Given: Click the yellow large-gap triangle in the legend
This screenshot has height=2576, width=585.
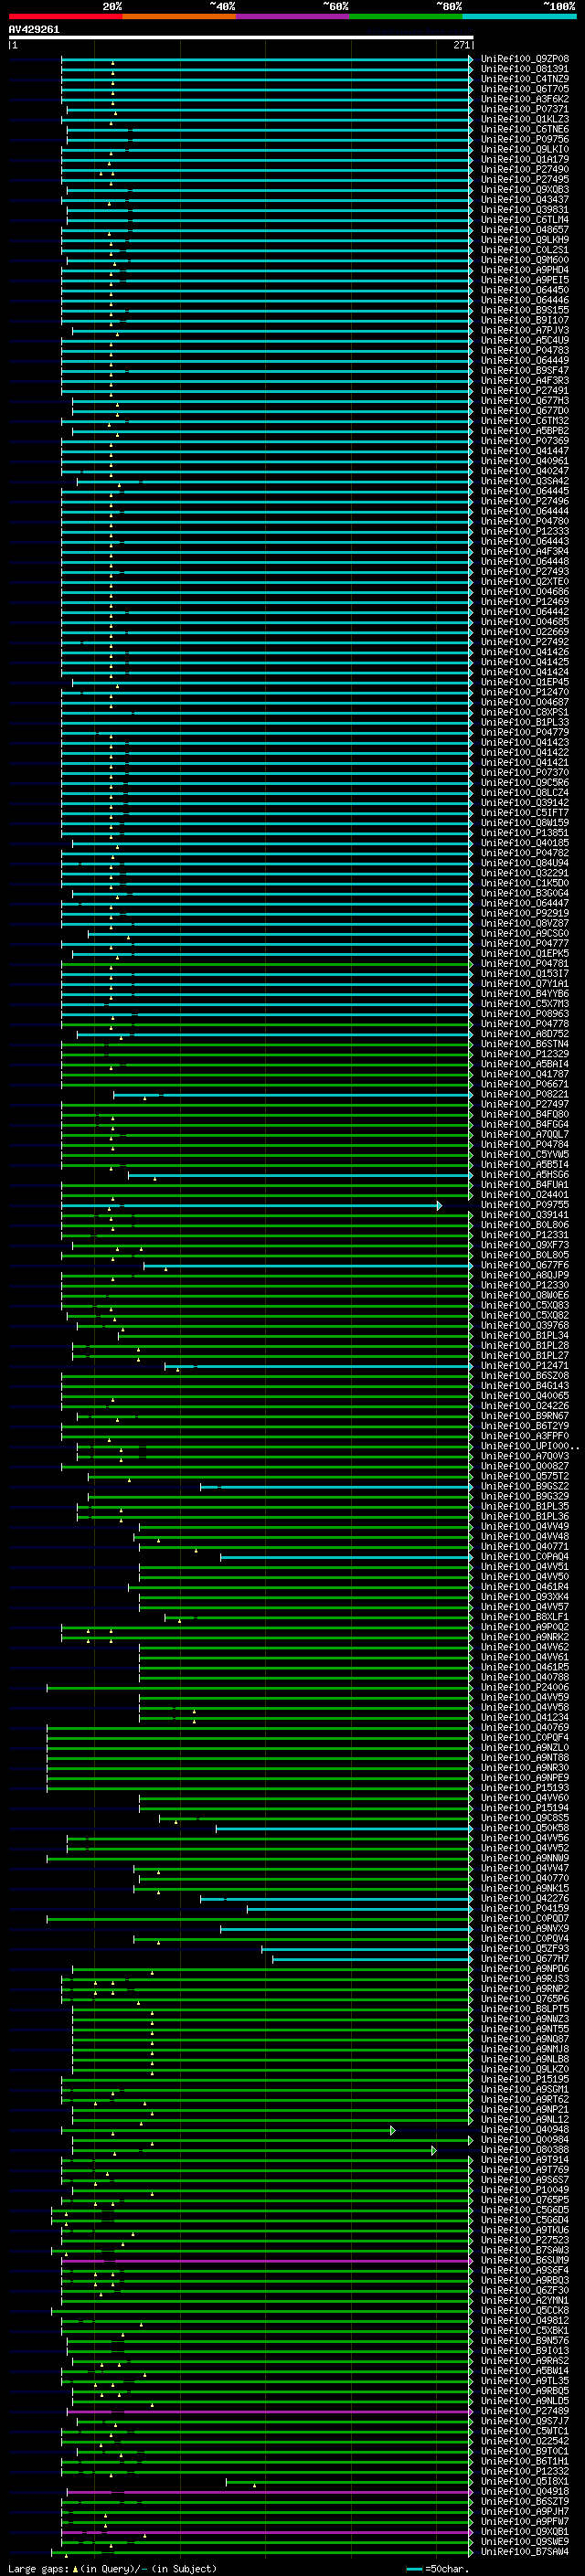Looking at the screenshot, I should coord(76,2568).
